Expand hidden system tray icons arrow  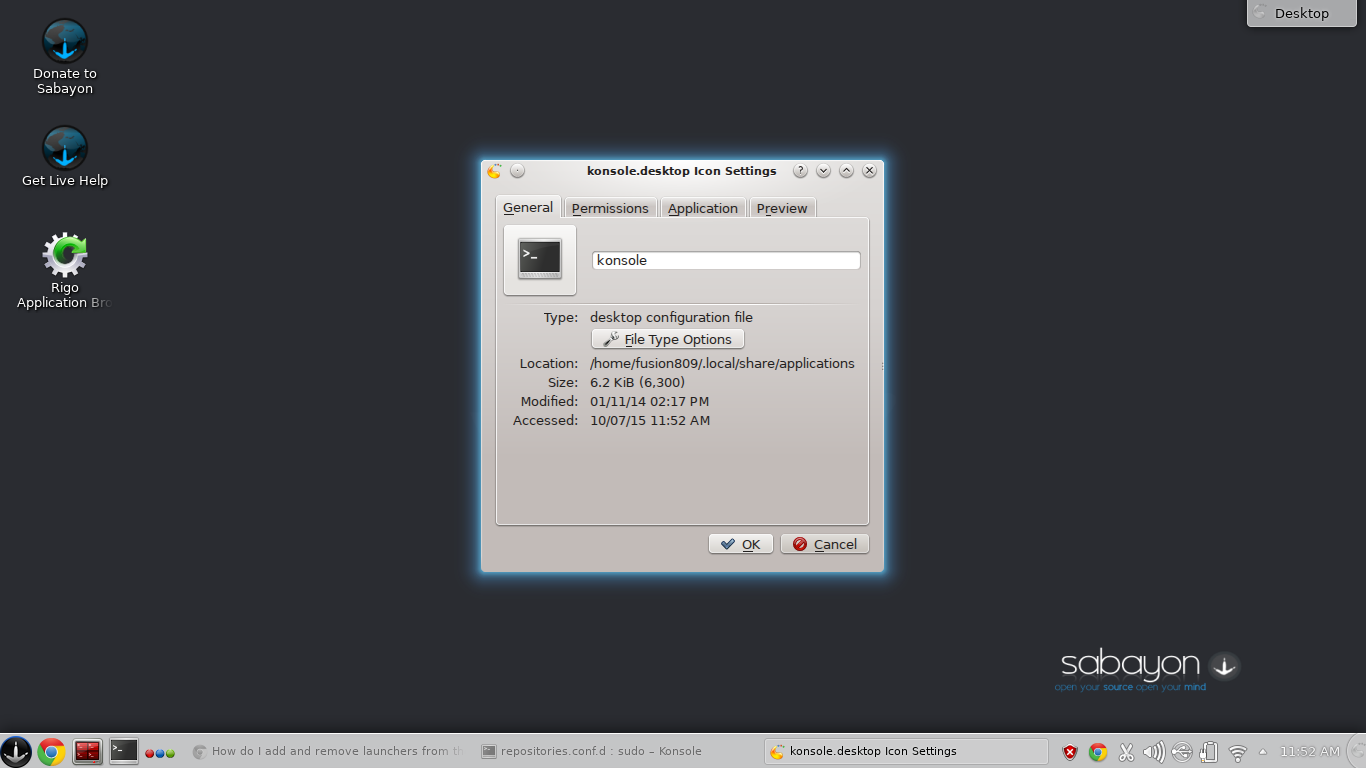pos(1263,751)
